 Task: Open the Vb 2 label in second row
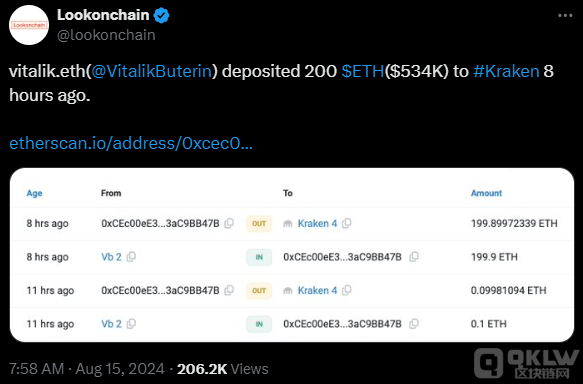click(x=111, y=257)
